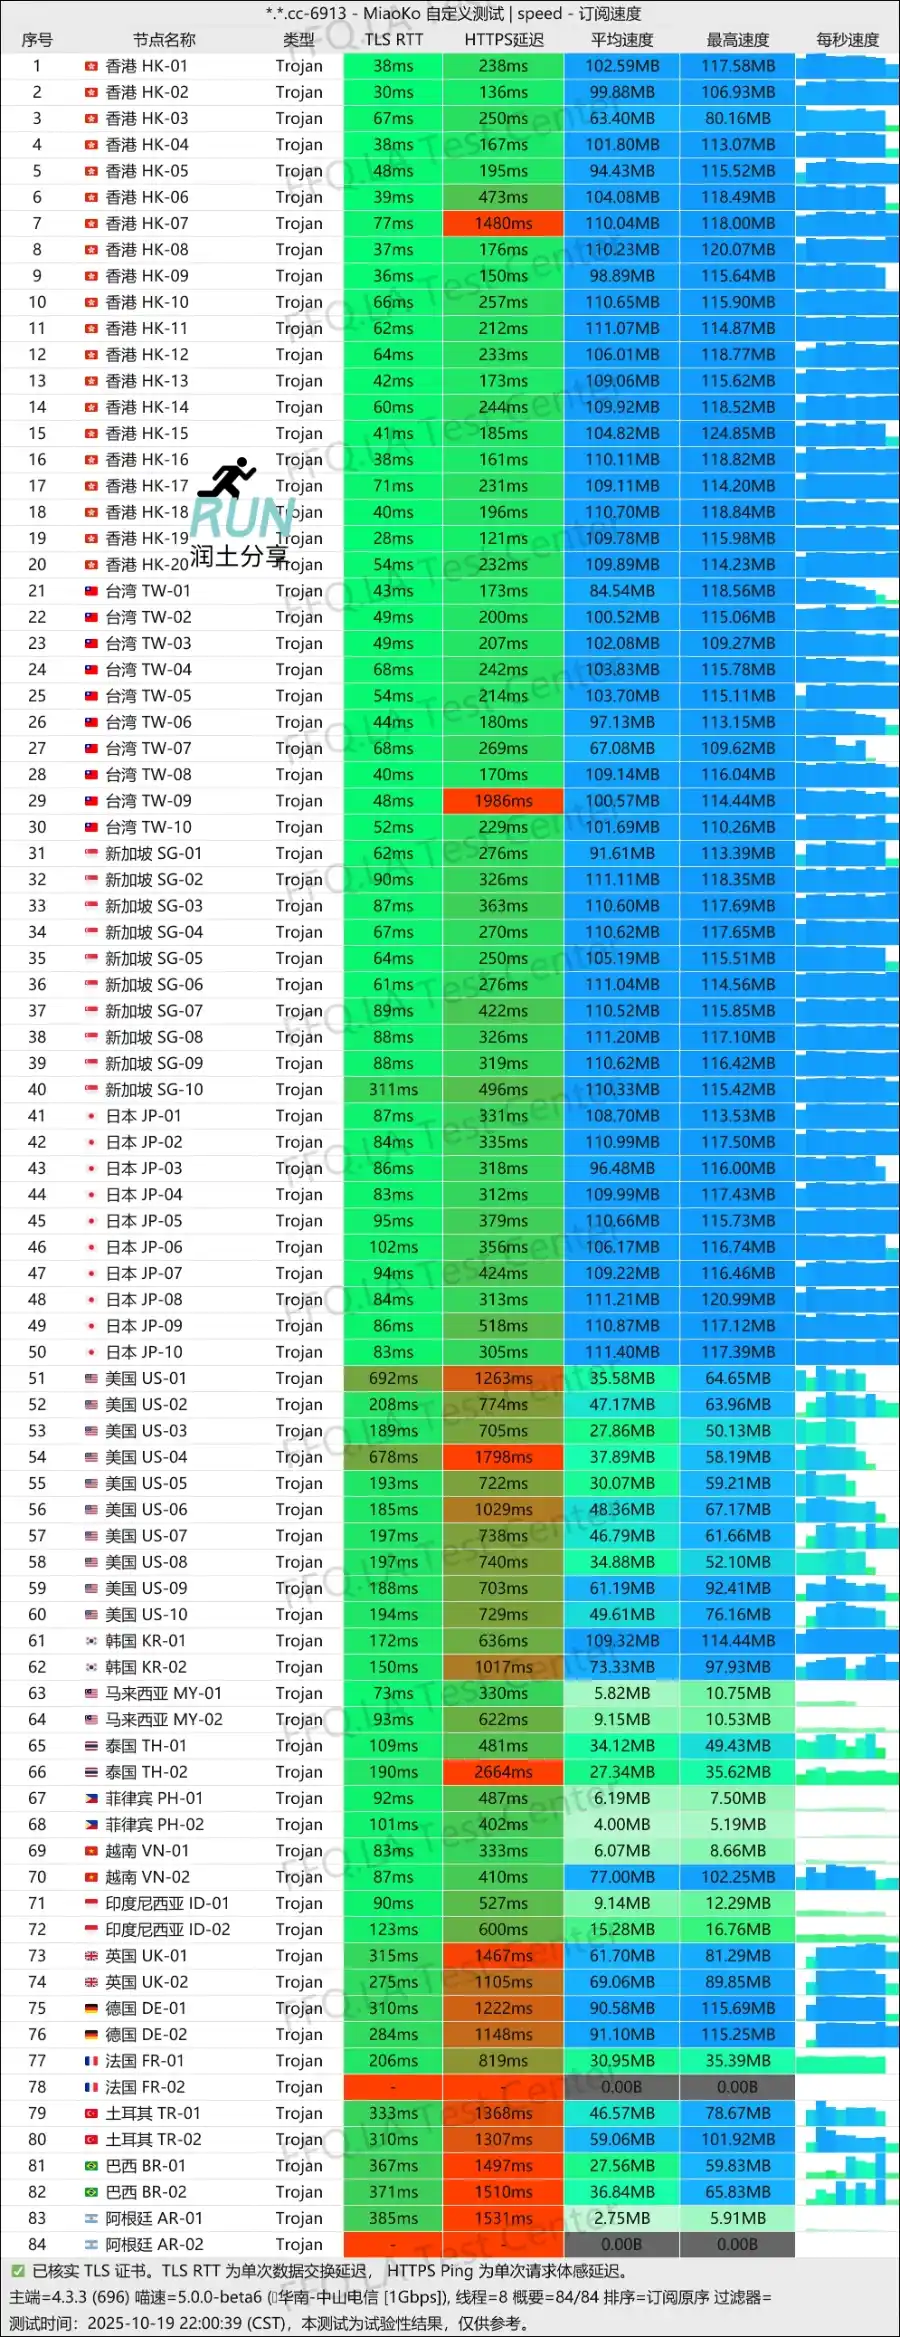Click the red 1480ms HTTPS delay cell

click(503, 224)
